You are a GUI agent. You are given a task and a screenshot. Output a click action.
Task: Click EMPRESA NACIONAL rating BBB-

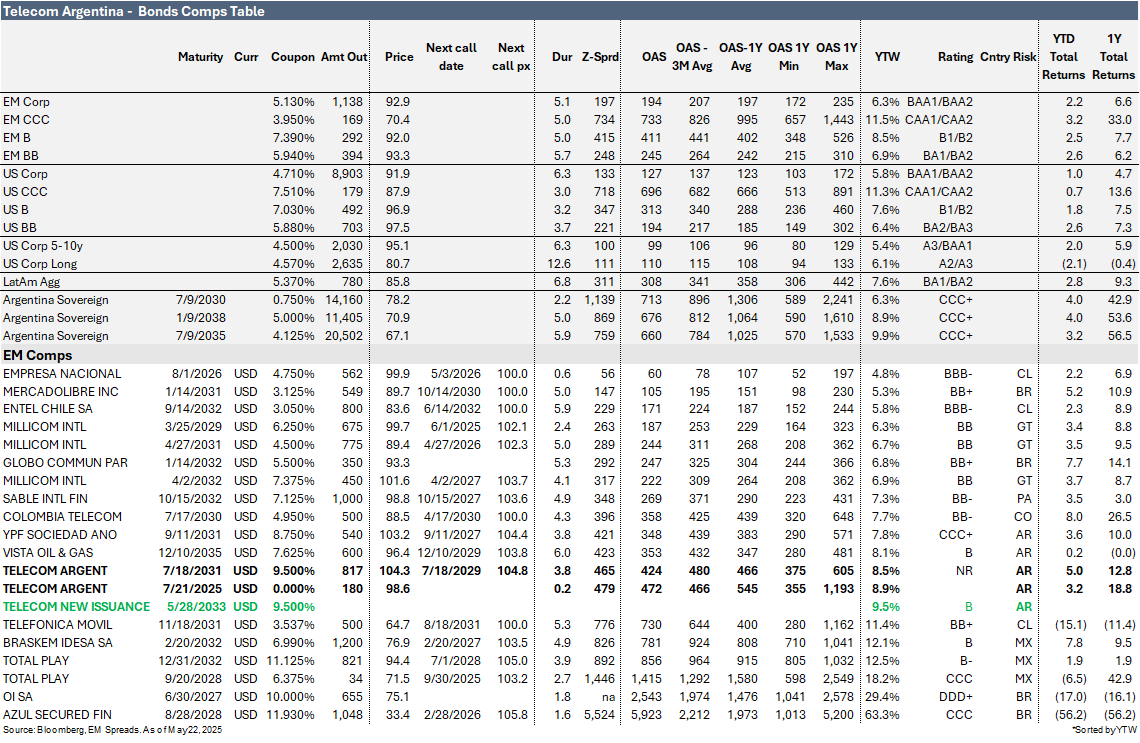point(958,374)
